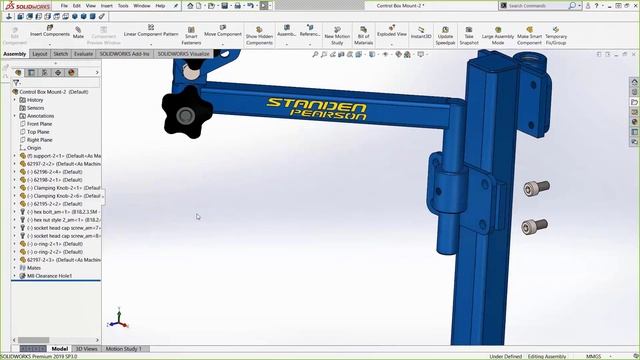
Task: Open Linear Component Pattern tool
Action: point(151,31)
